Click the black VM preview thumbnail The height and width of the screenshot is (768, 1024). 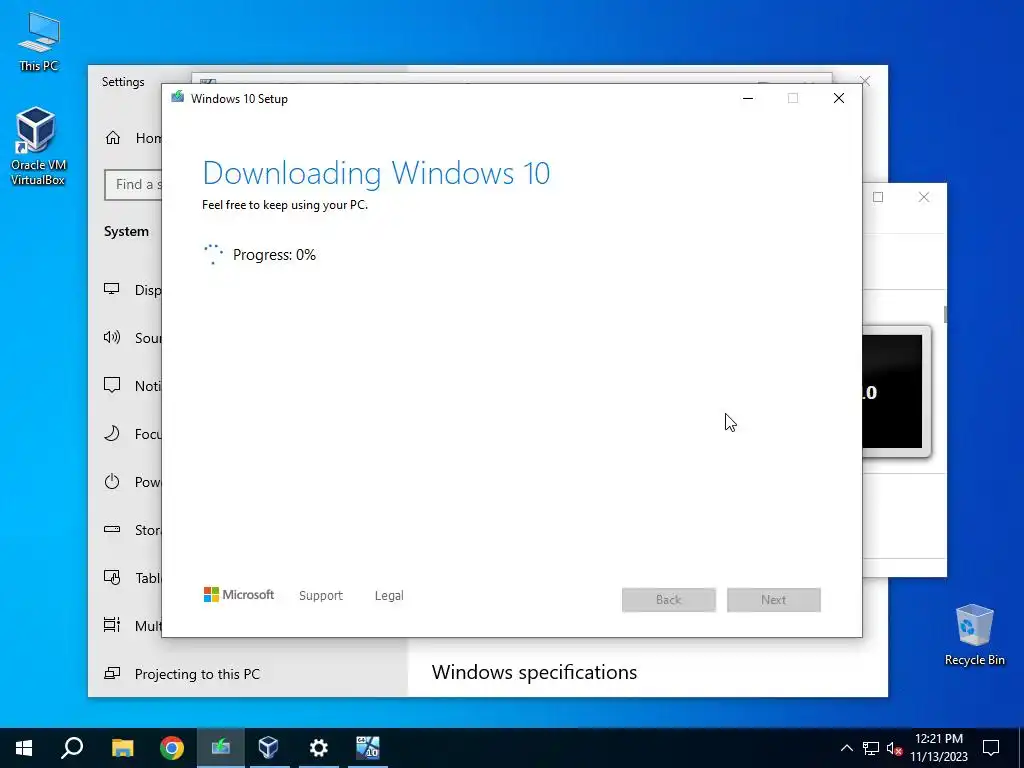(x=892, y=392)
